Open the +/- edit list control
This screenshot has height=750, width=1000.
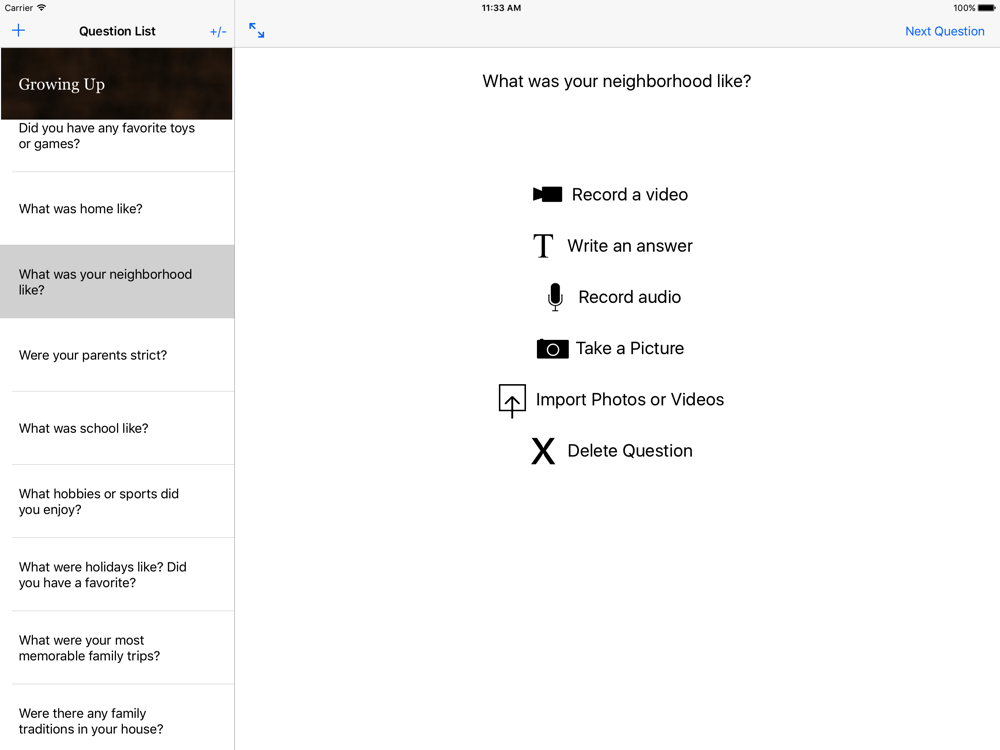[x=218, y=31]
